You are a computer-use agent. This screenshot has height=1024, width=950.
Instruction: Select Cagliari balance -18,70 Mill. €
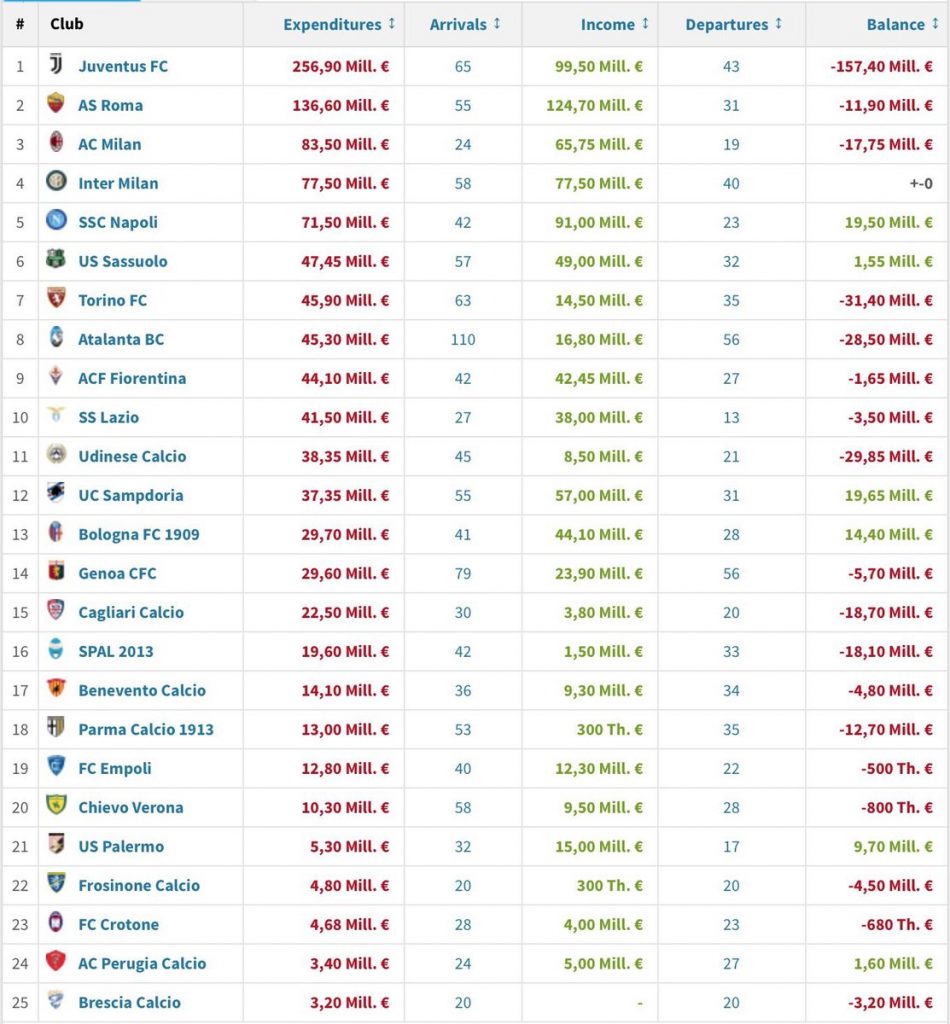(886, 613)
